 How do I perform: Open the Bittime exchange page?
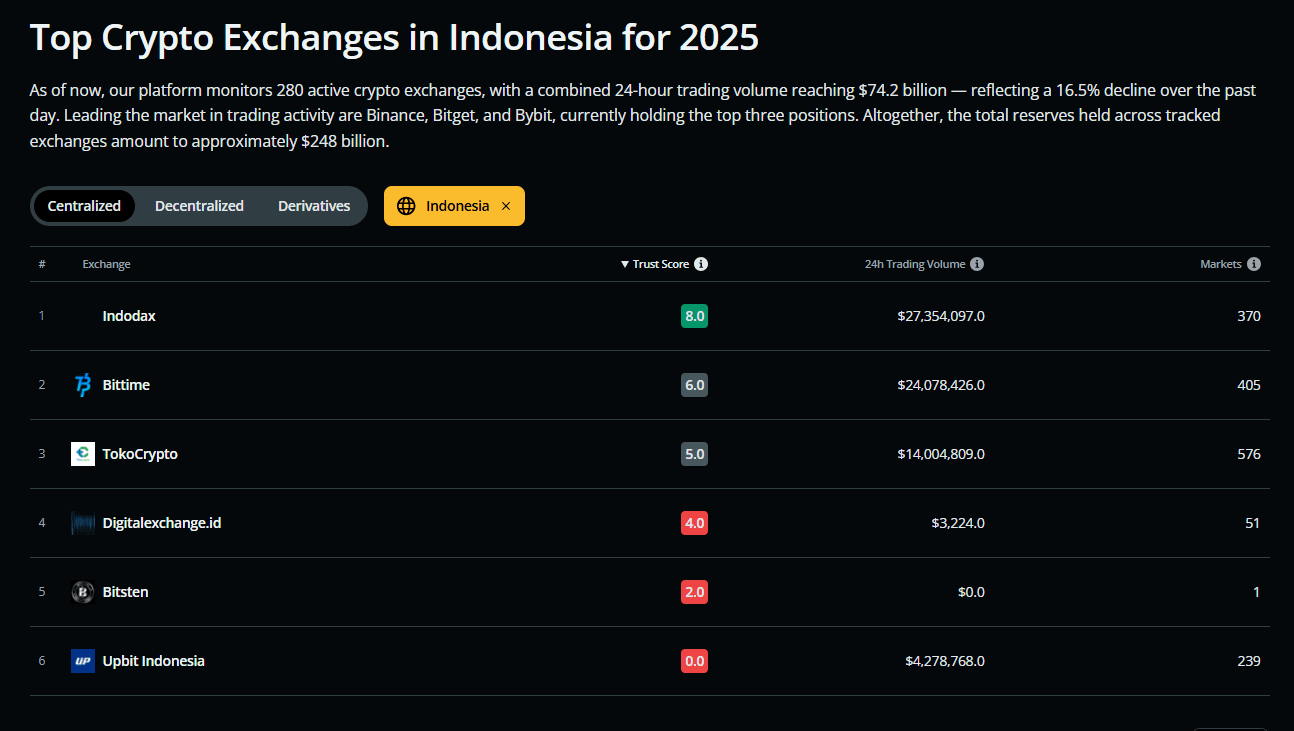pos(126,384)
